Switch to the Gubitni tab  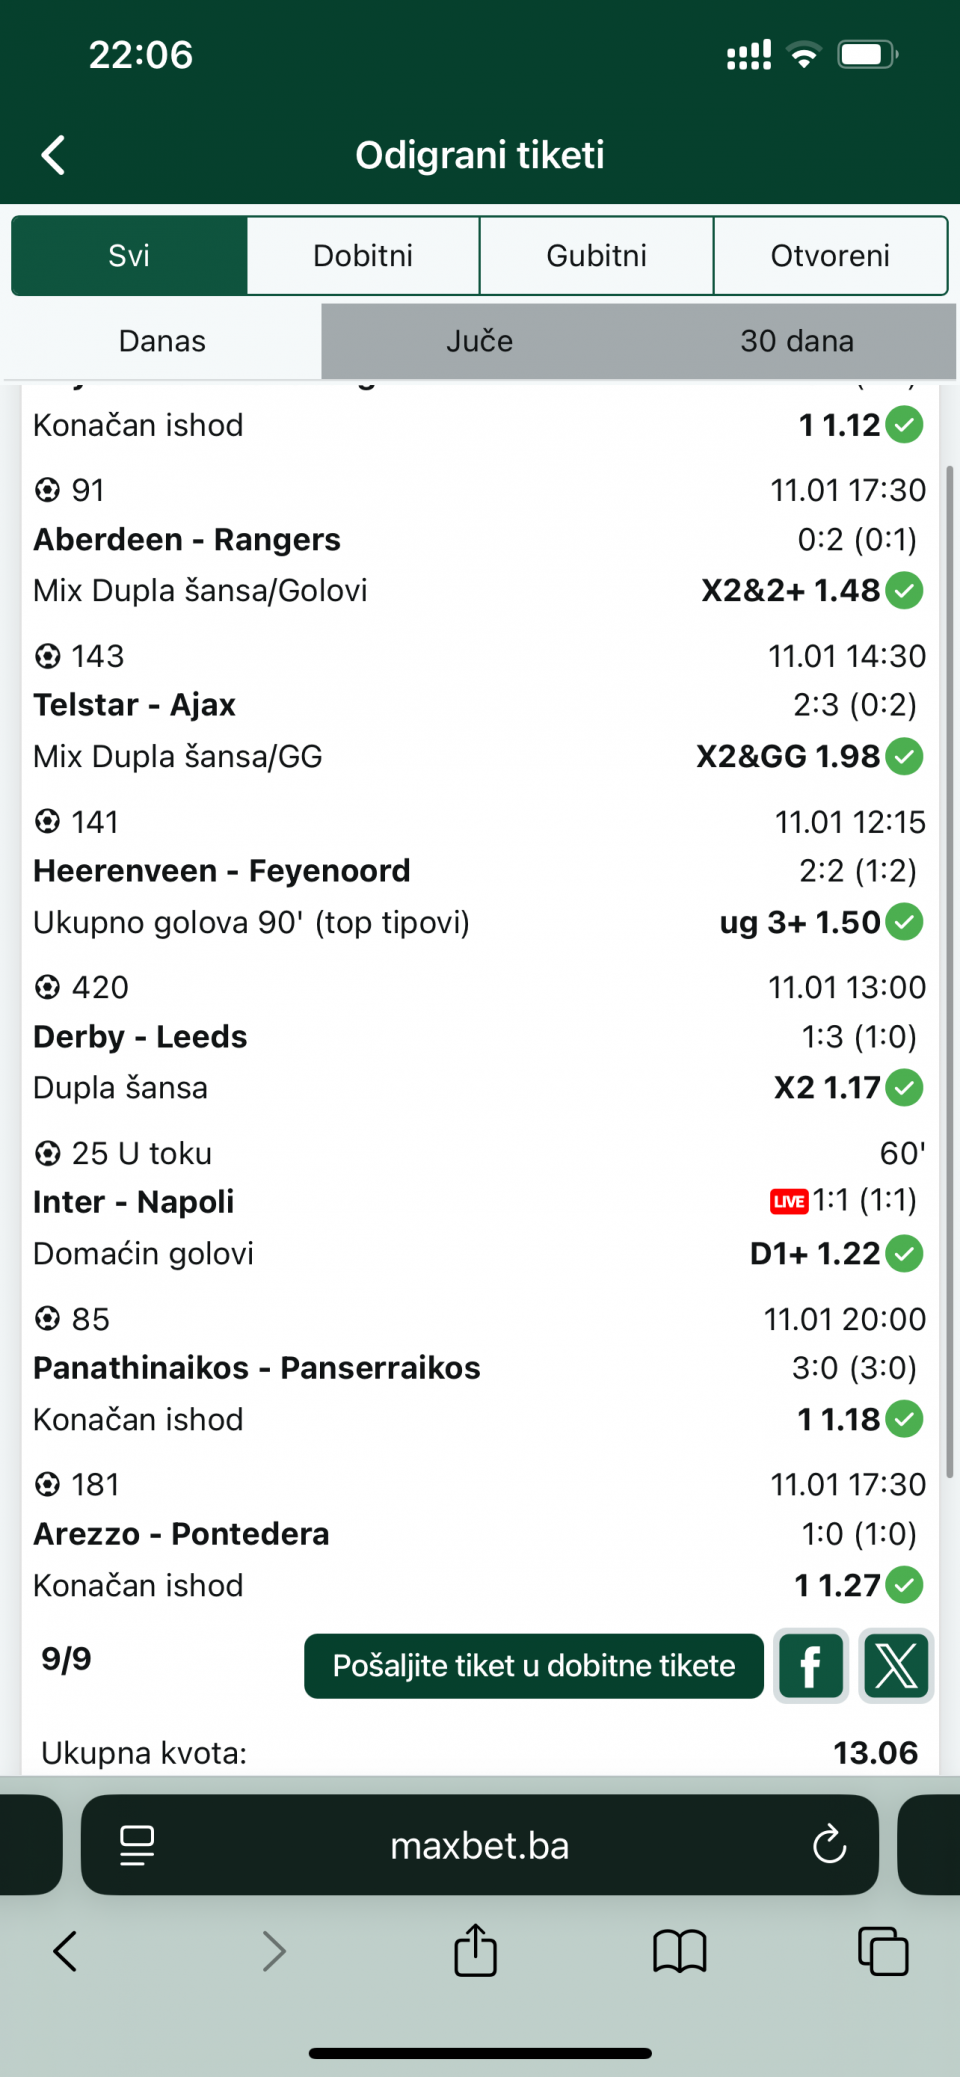(597, 256)
